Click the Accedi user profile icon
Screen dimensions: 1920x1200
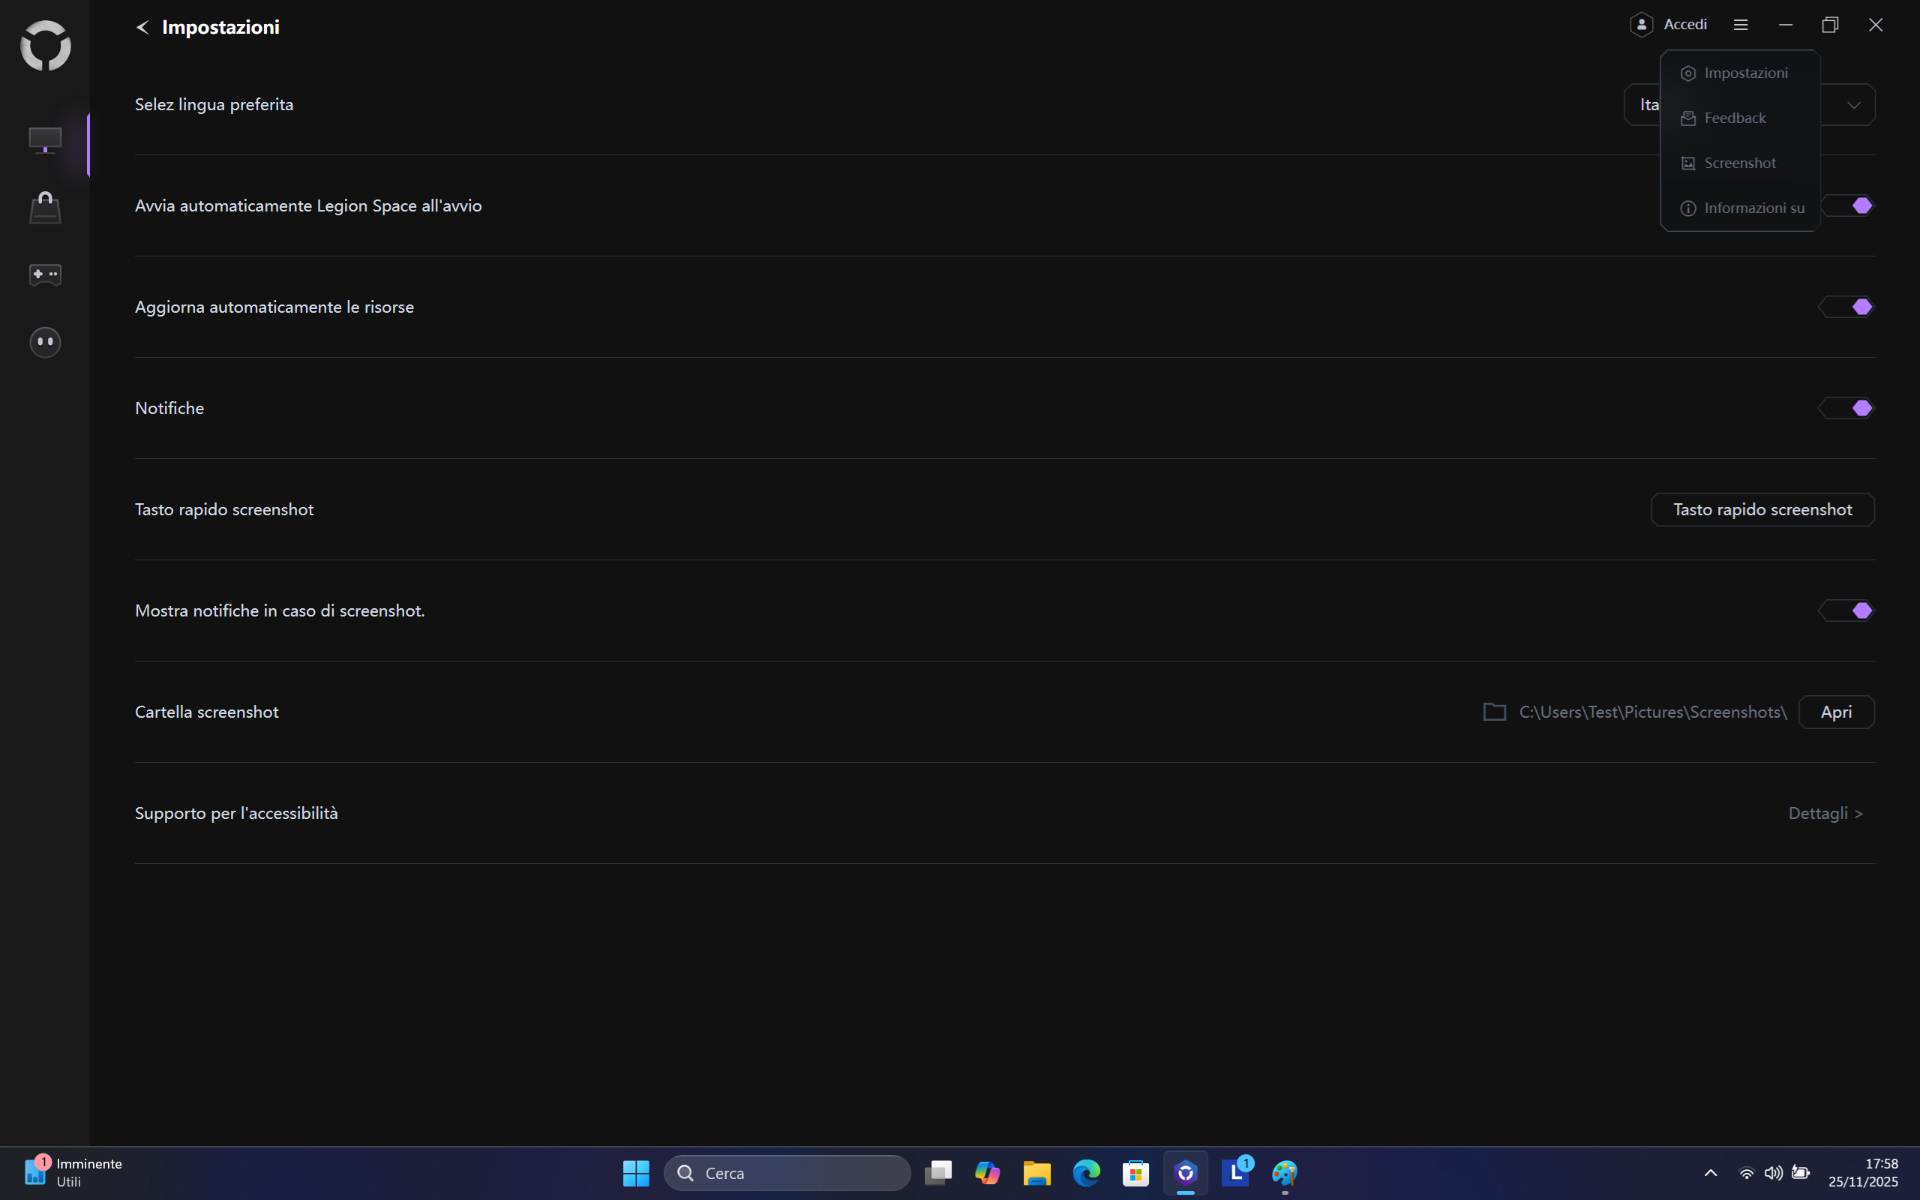(1641, 25)
